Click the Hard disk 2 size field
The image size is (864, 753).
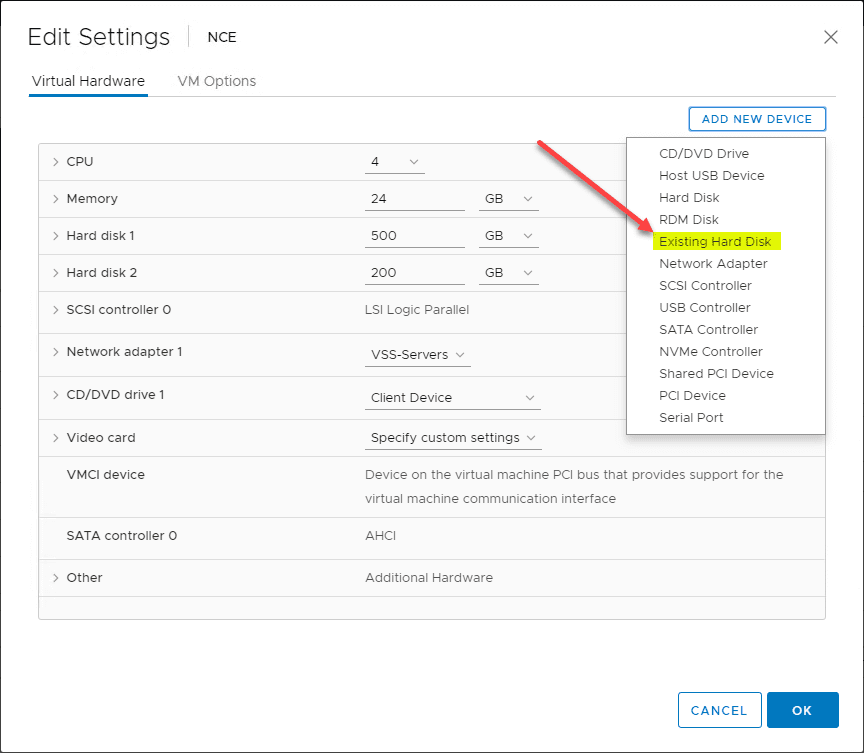tap(414, 273)
